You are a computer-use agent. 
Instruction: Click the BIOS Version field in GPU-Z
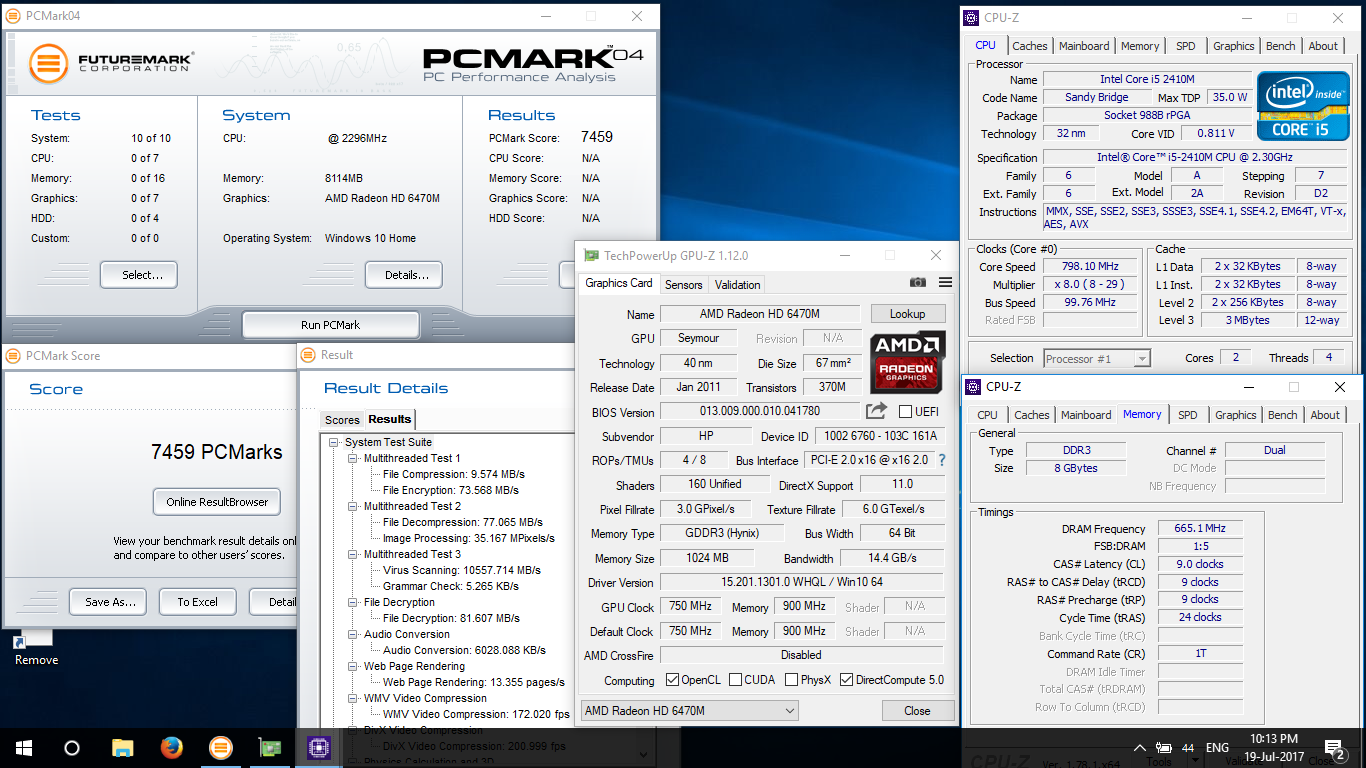(x=759, y=411)
